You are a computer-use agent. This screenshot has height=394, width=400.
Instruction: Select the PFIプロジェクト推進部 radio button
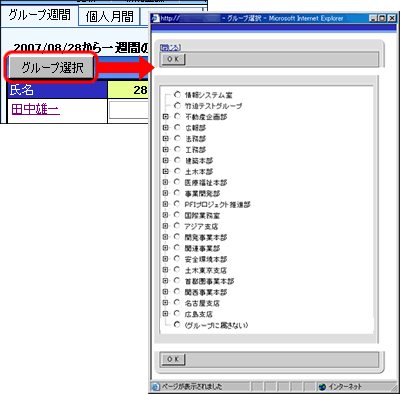pyautogui.click(x=177, y=204)
